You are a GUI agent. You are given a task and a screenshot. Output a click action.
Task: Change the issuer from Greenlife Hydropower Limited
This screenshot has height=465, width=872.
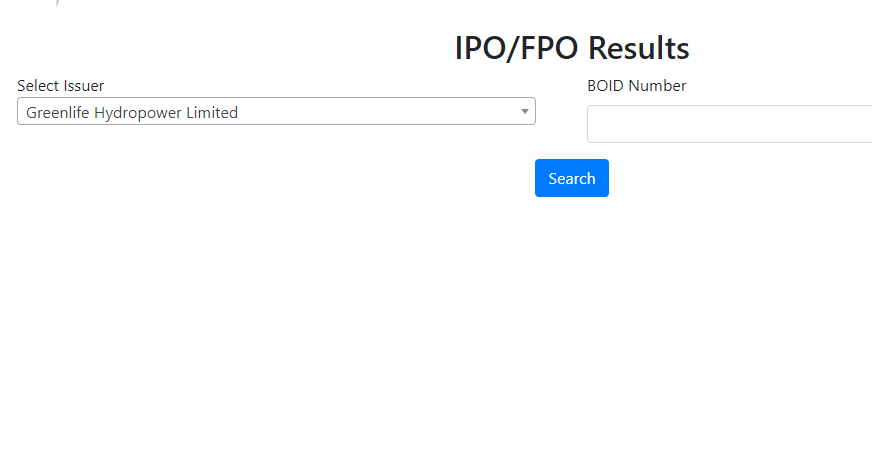(276, 111)
